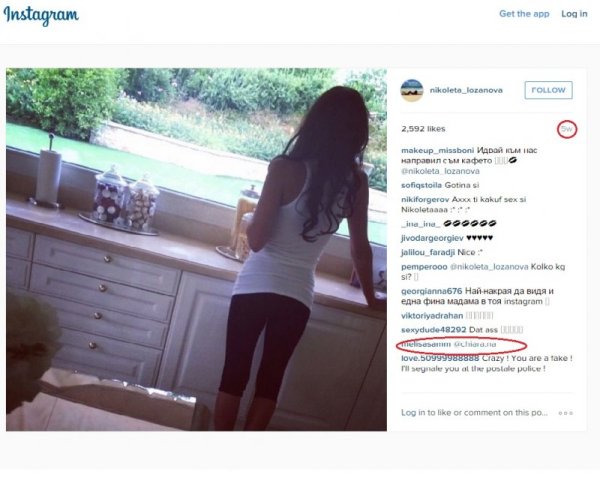Viewport: 600px width, 493px height.
Task: Click the Log in link
Action: pos(574,14)
